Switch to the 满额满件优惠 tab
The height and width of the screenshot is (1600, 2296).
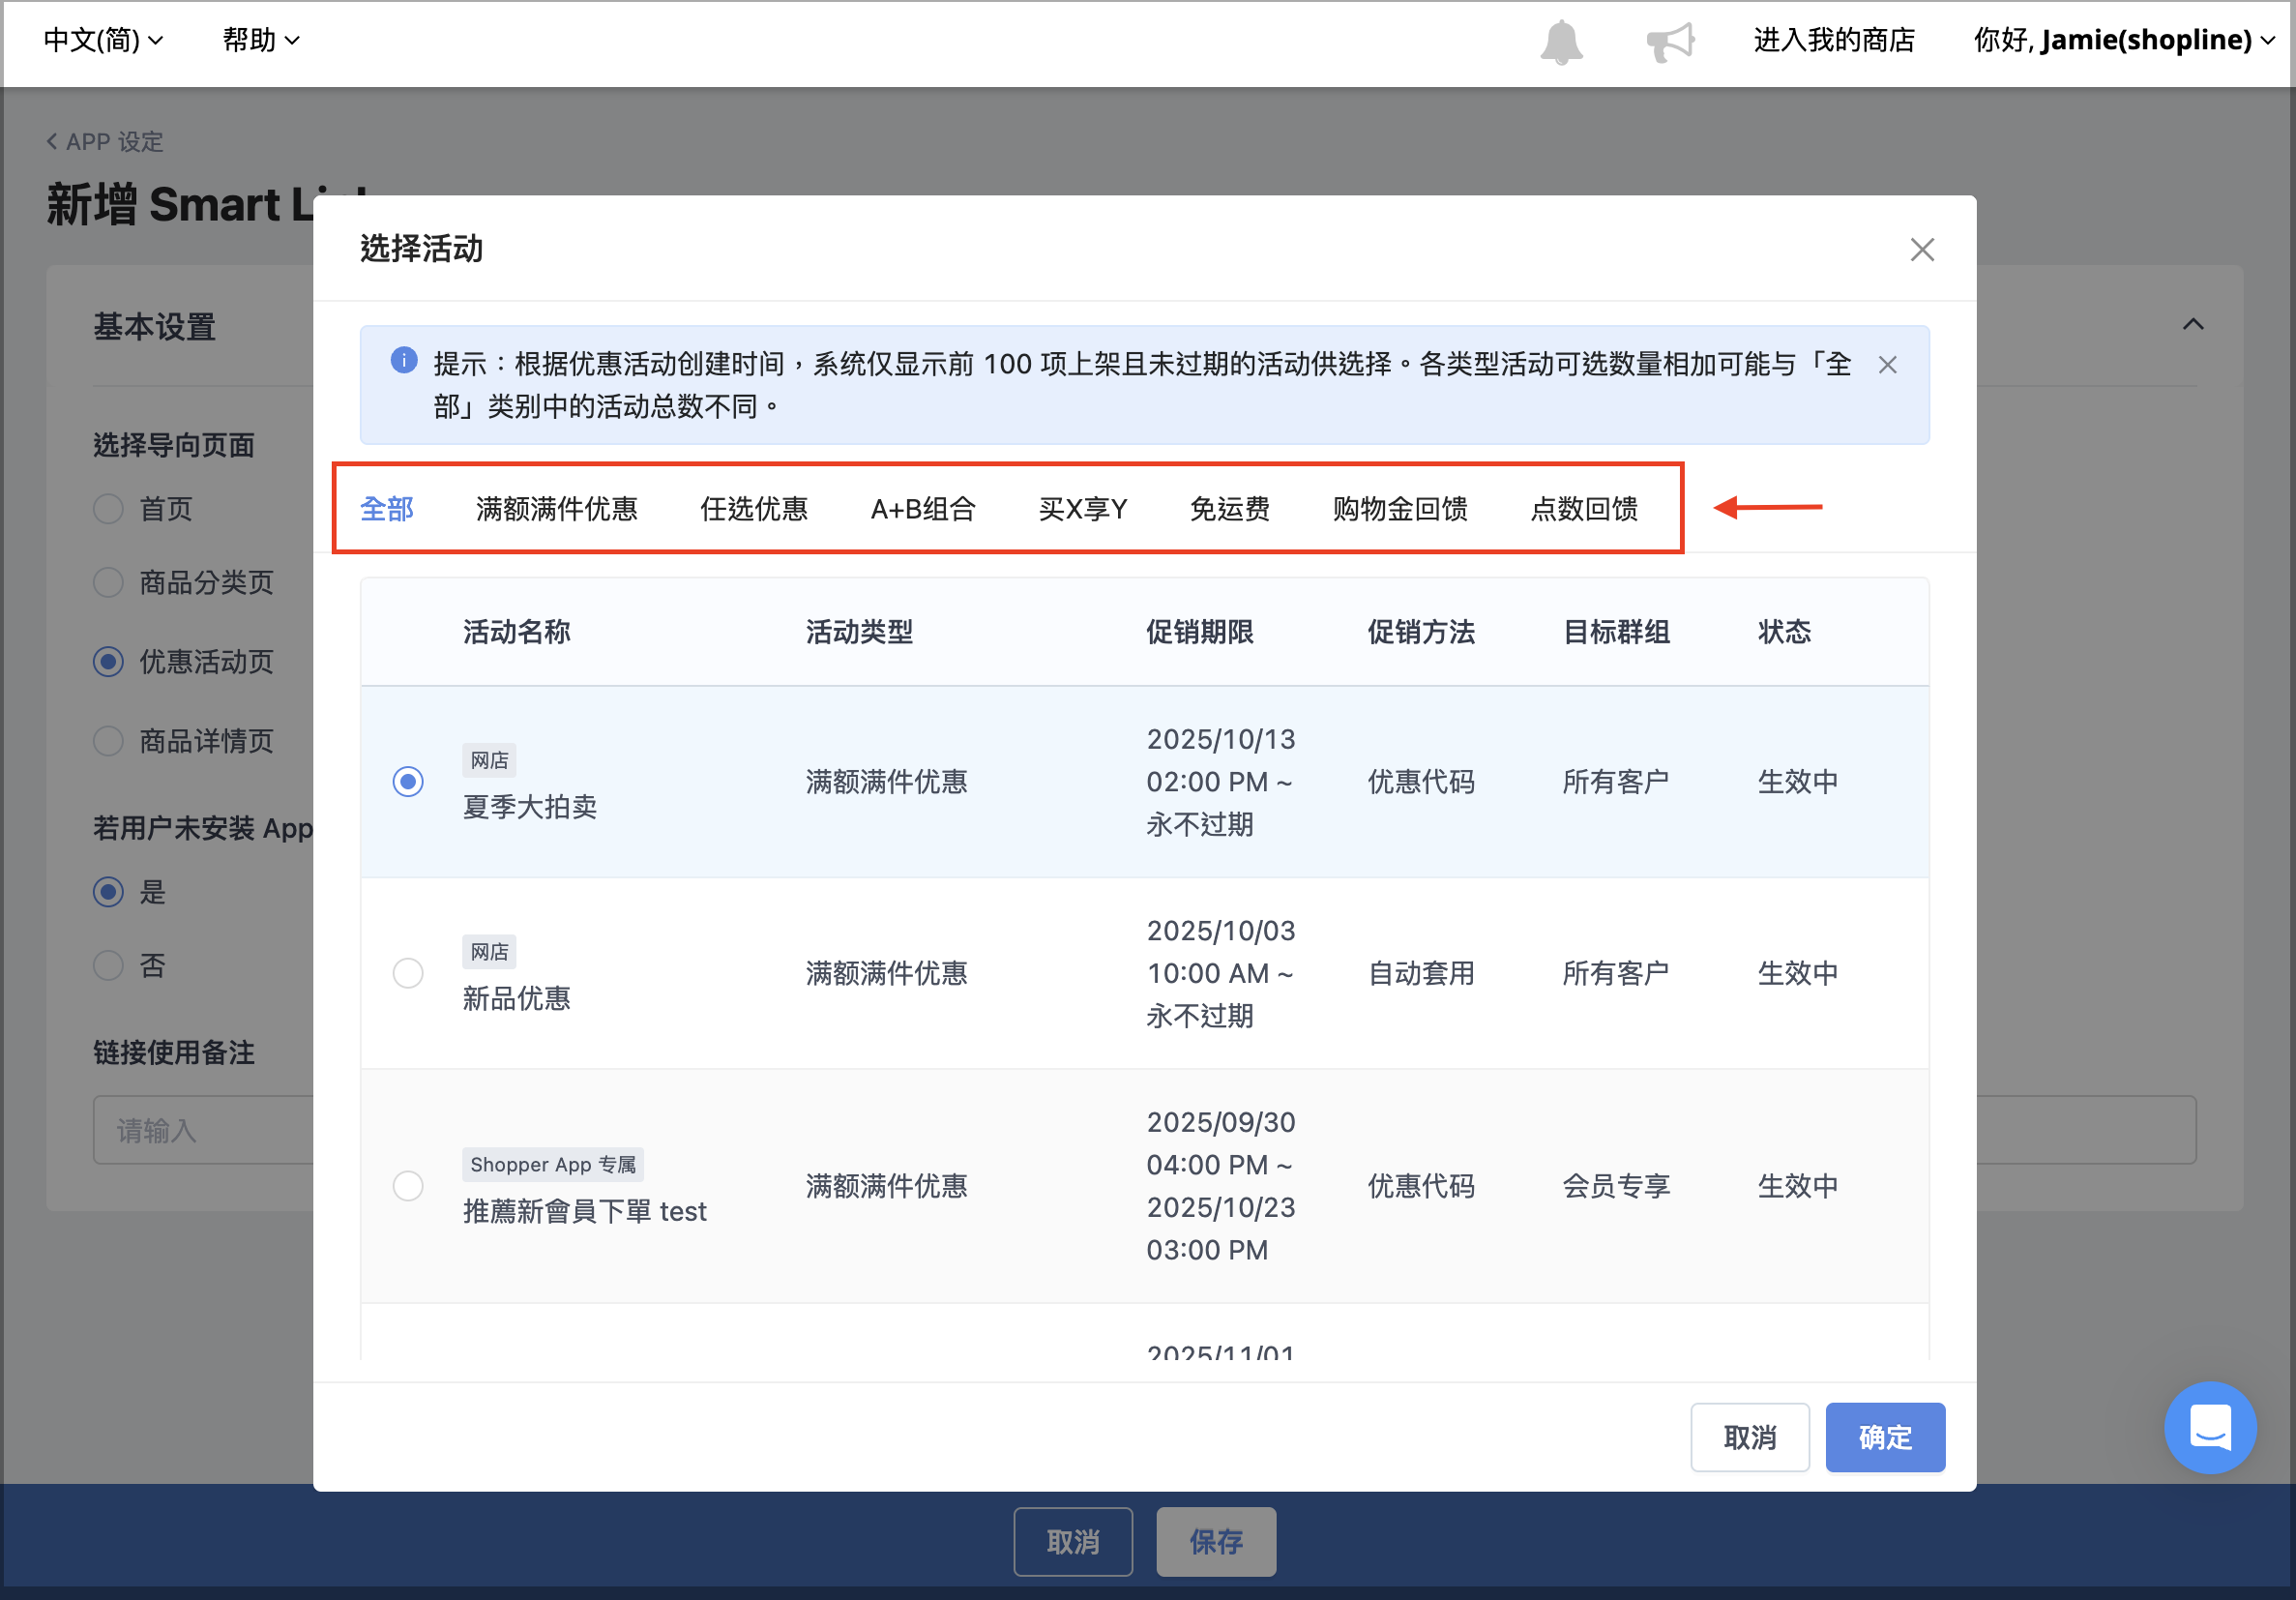(x=557, y=509)
